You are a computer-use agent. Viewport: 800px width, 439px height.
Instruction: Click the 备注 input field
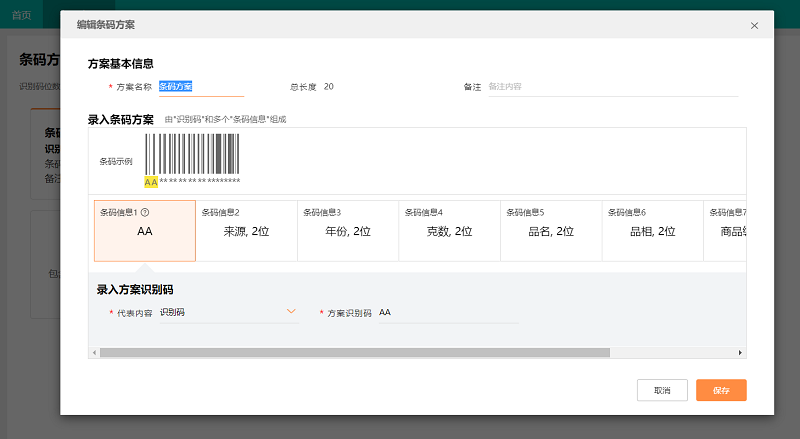pyautogui.click(x=610, y=87)
